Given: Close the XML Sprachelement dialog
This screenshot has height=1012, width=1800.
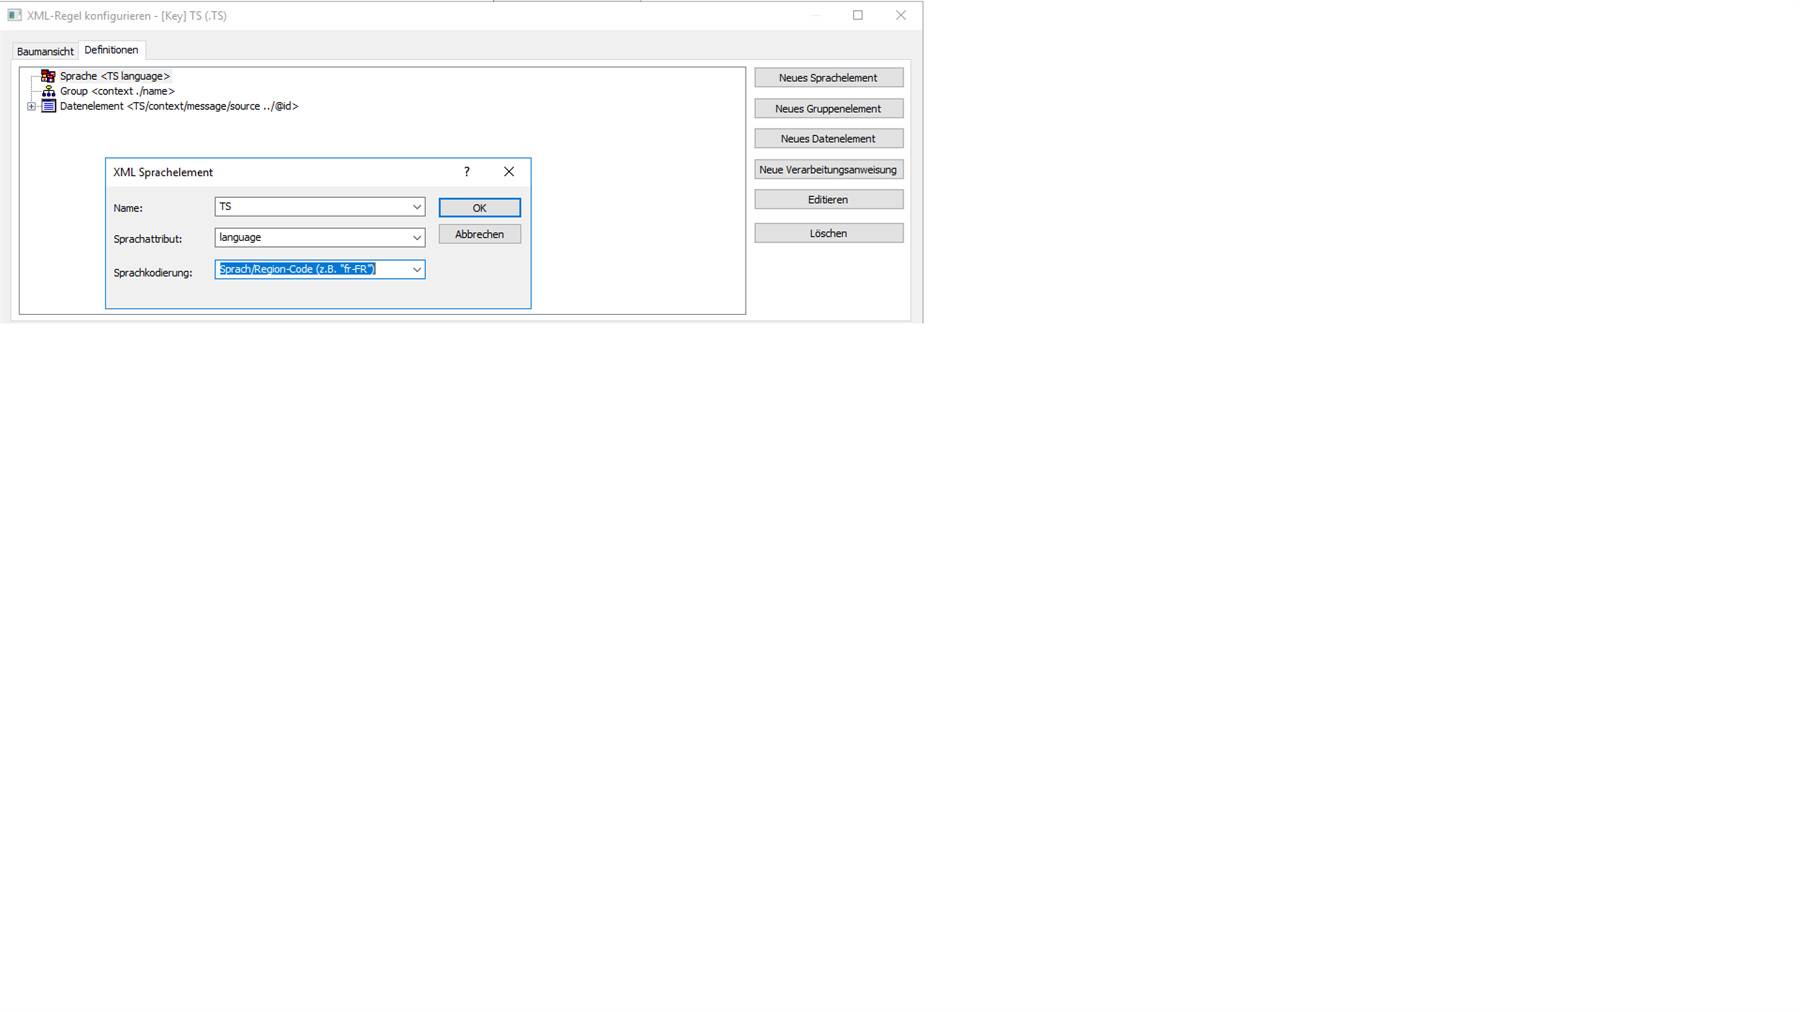Looking at the screenshot, I should tap(509, 172).
